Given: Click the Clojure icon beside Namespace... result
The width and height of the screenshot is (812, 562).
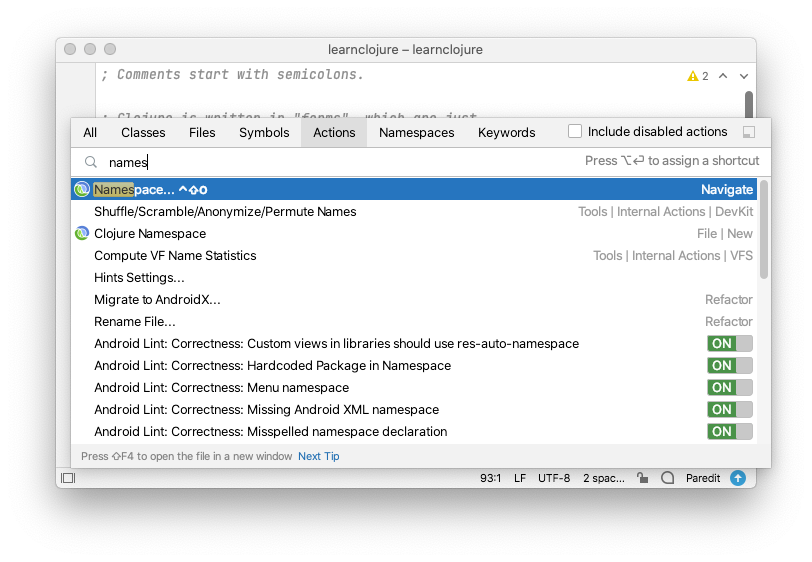Looking at the screenshot, I should pos(82,190).
